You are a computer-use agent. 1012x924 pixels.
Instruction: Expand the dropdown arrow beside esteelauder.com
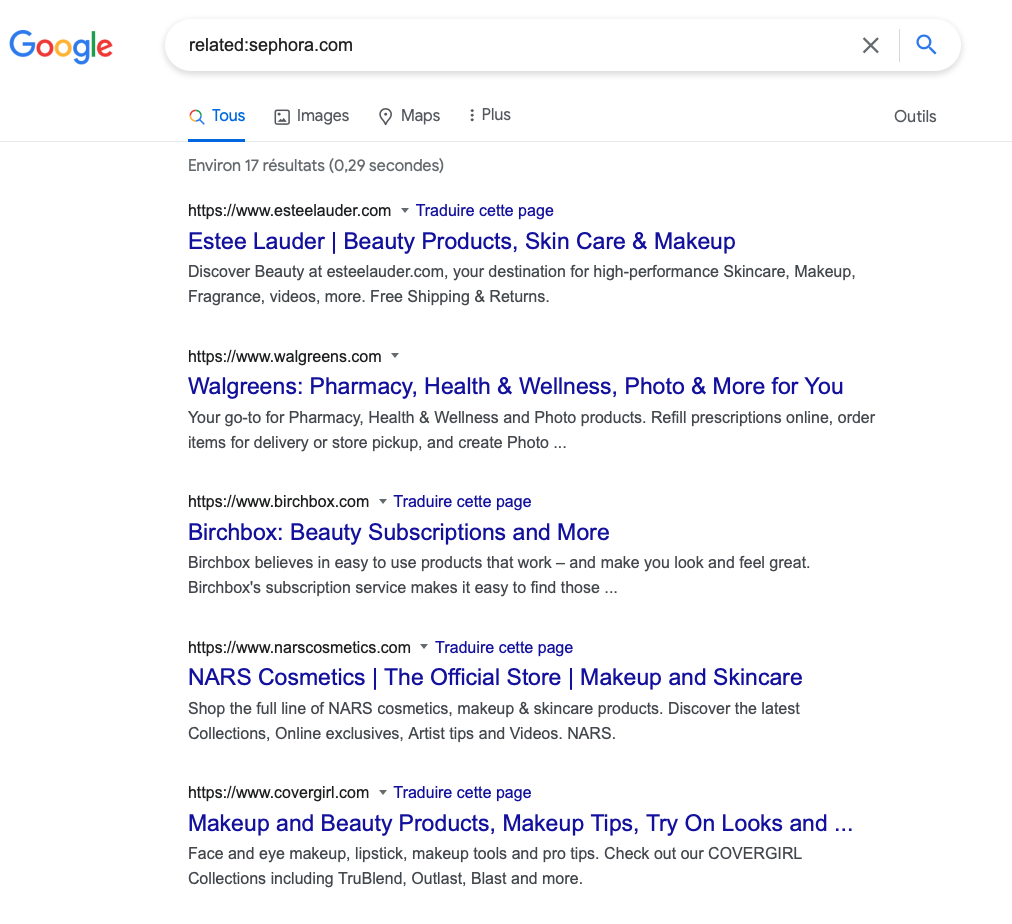pyautogui.click(x=405, y=210)
